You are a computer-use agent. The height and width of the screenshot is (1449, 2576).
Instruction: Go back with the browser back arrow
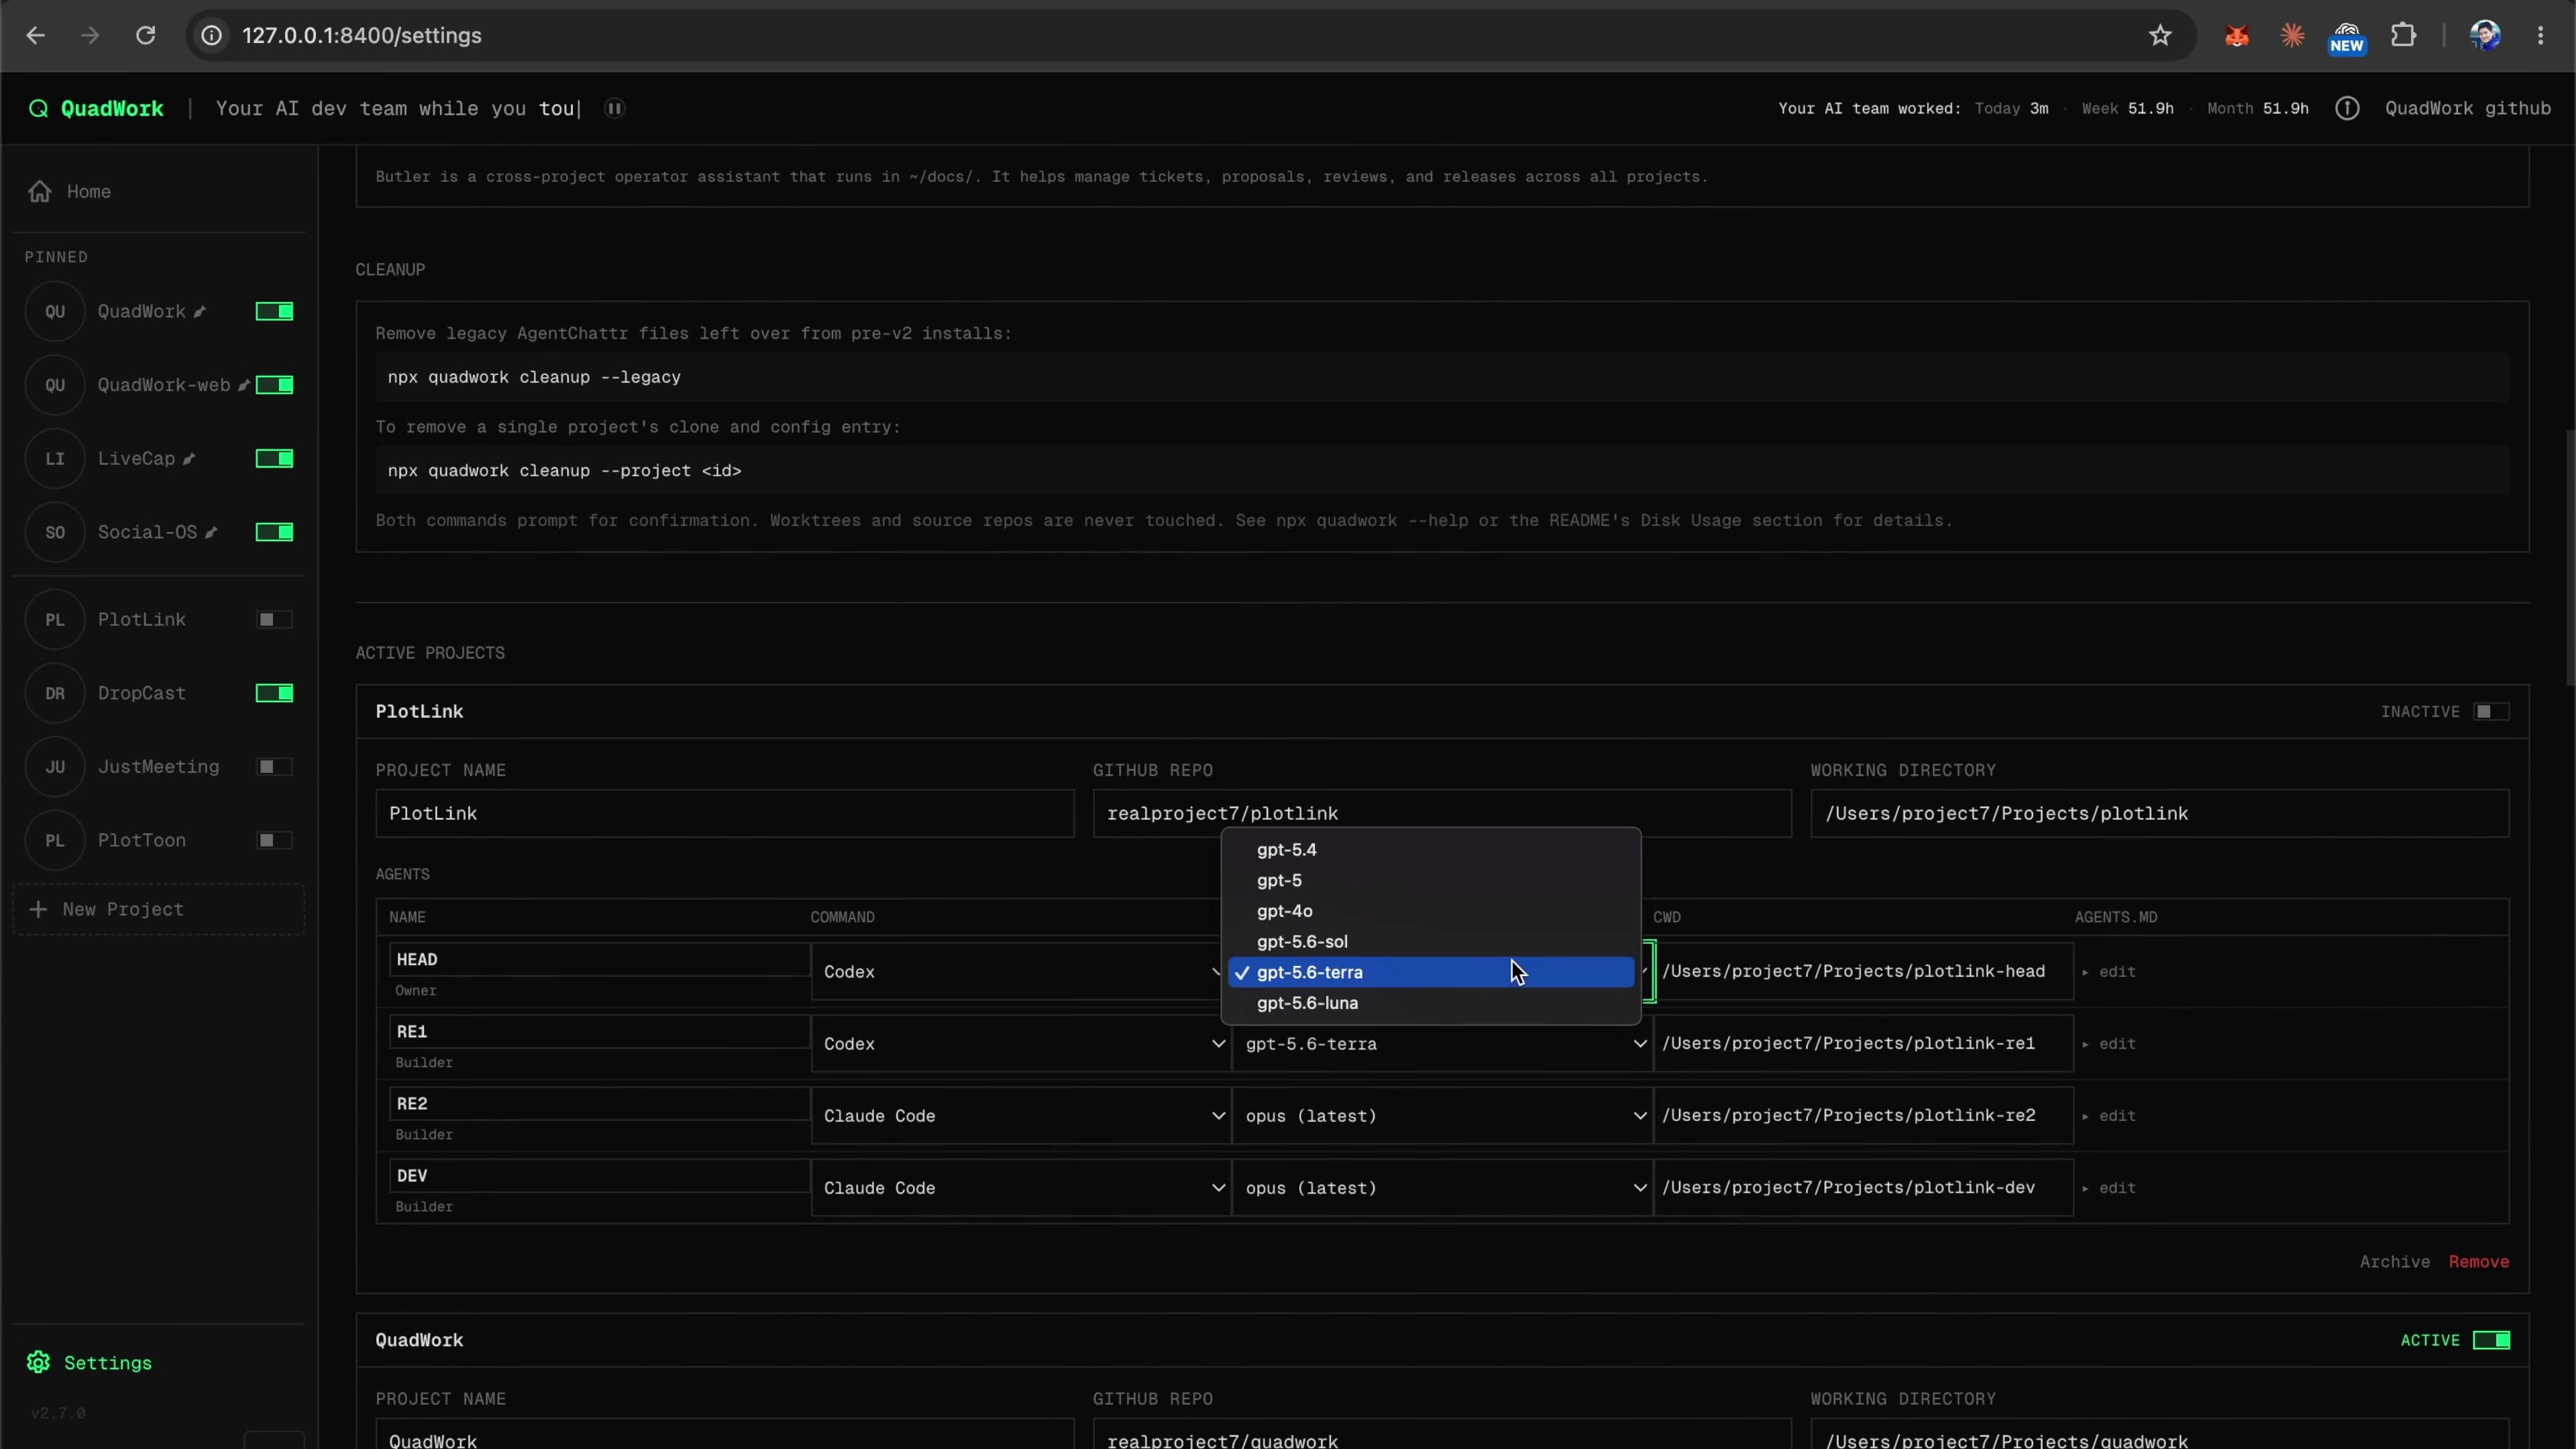36,36
